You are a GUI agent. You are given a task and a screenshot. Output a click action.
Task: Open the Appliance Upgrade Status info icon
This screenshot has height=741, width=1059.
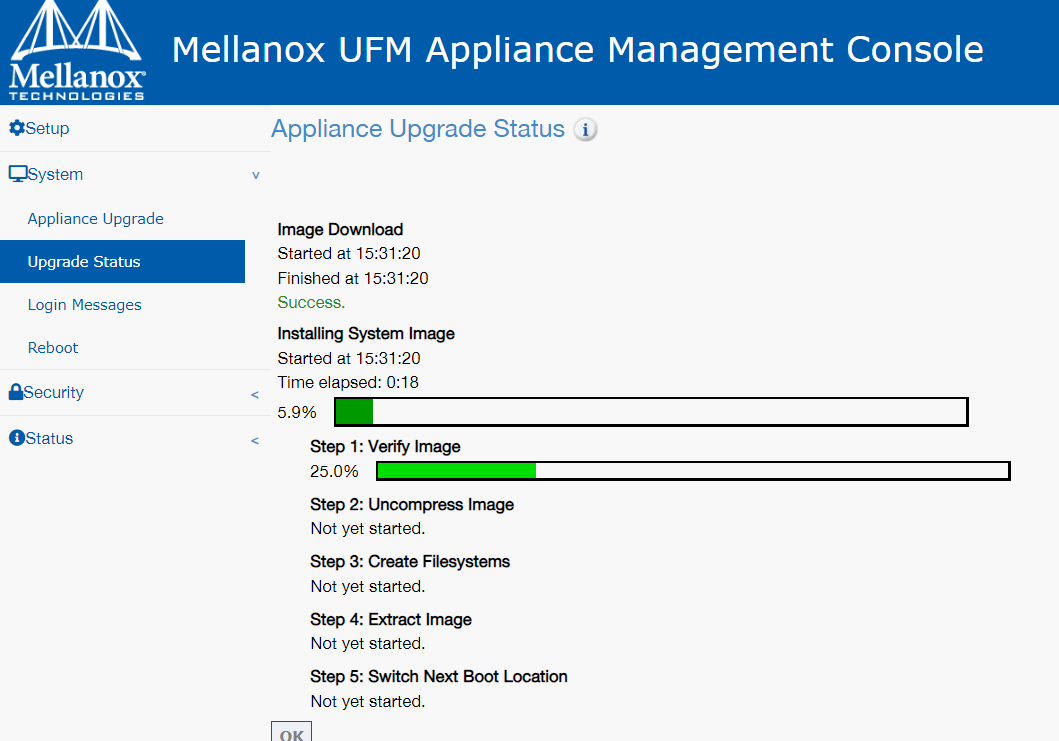coord(586,129)
